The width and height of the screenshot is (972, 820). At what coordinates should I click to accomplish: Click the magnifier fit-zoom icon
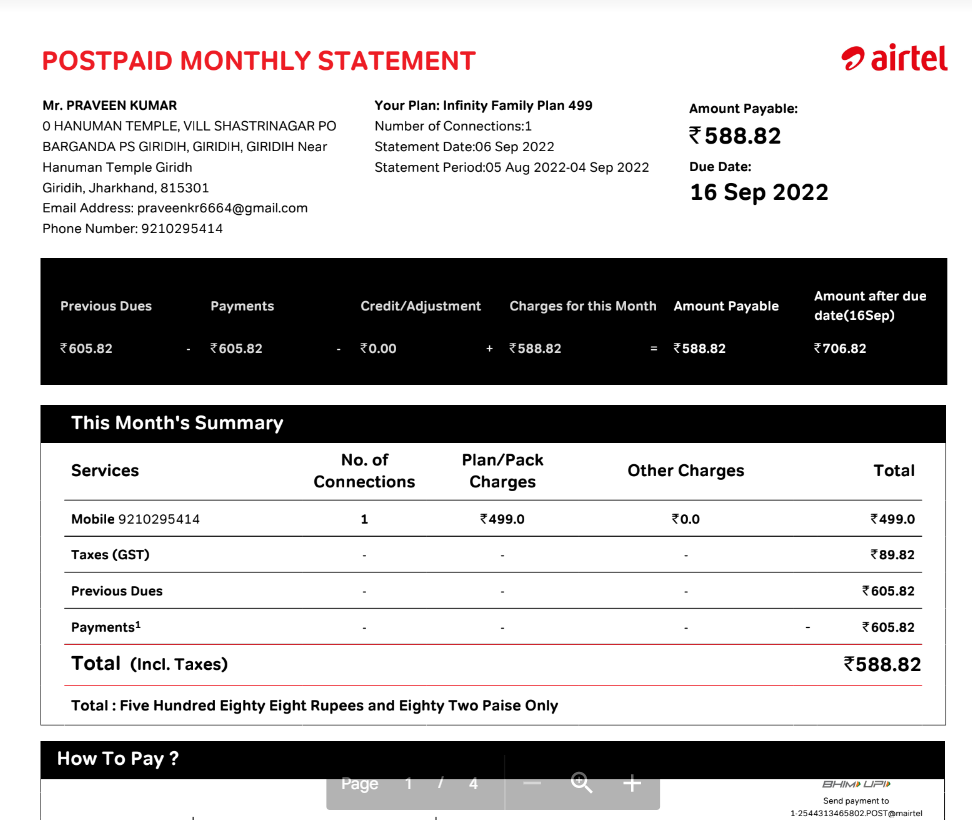[x=581, y=783]
